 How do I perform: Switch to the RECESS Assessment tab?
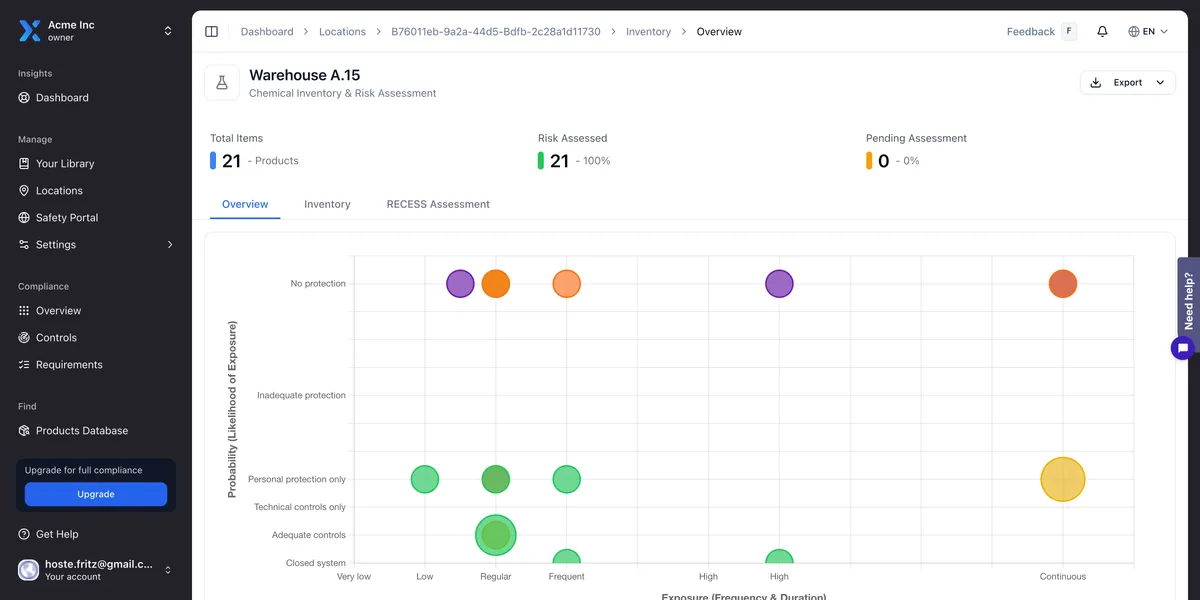pos(438,204)
